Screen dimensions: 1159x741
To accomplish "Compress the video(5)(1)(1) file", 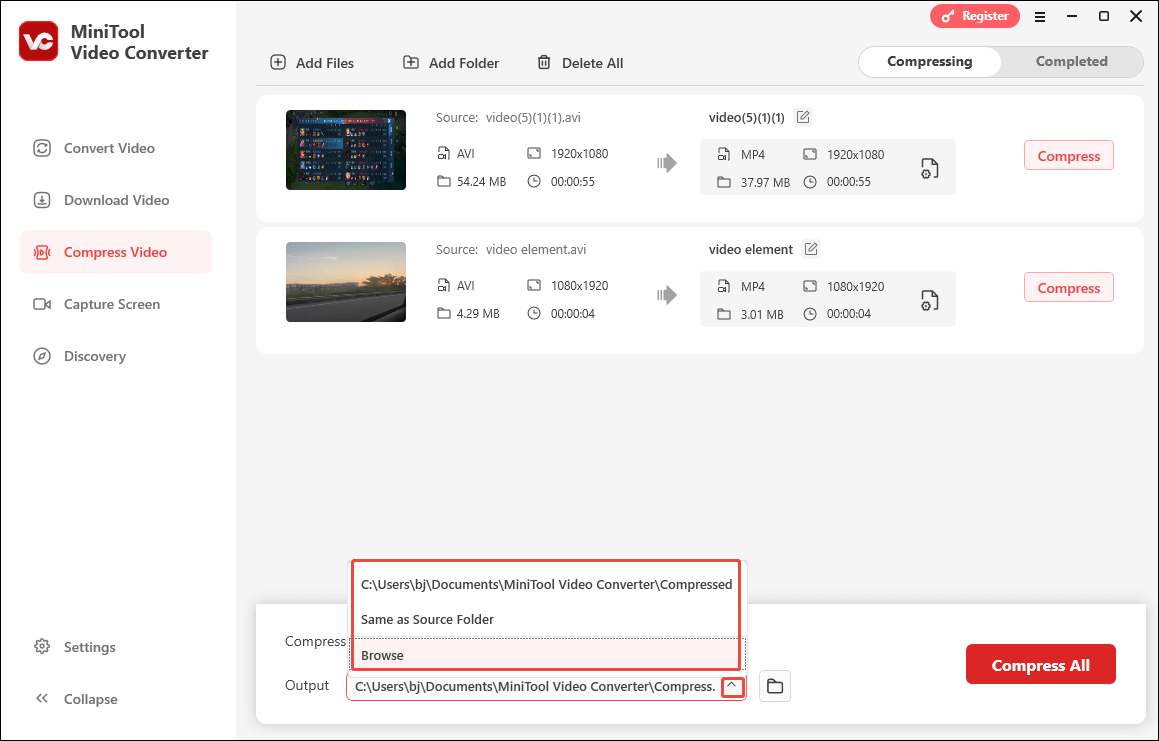I will tap(1069, 155).
